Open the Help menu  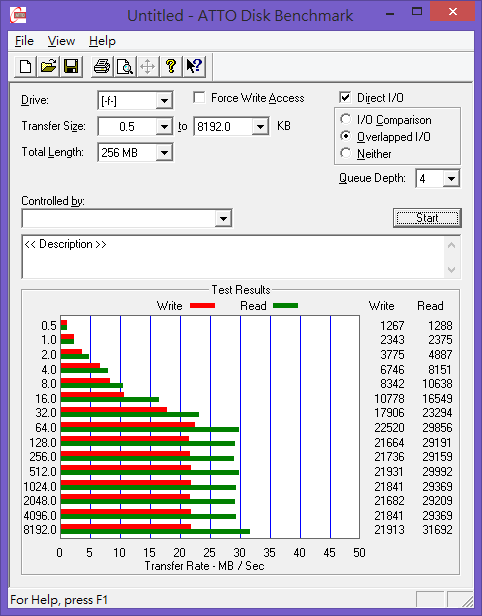tap(102, 41)
